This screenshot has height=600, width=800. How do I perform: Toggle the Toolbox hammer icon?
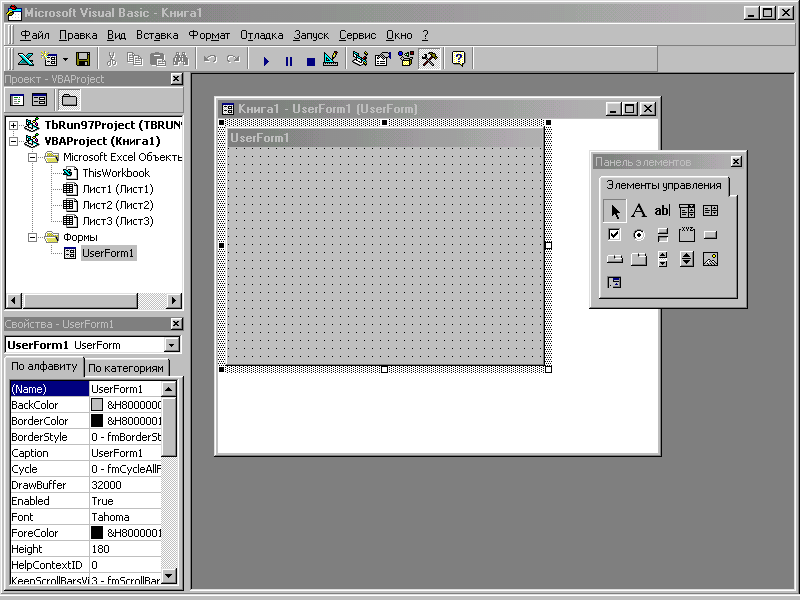pos(430,59)
